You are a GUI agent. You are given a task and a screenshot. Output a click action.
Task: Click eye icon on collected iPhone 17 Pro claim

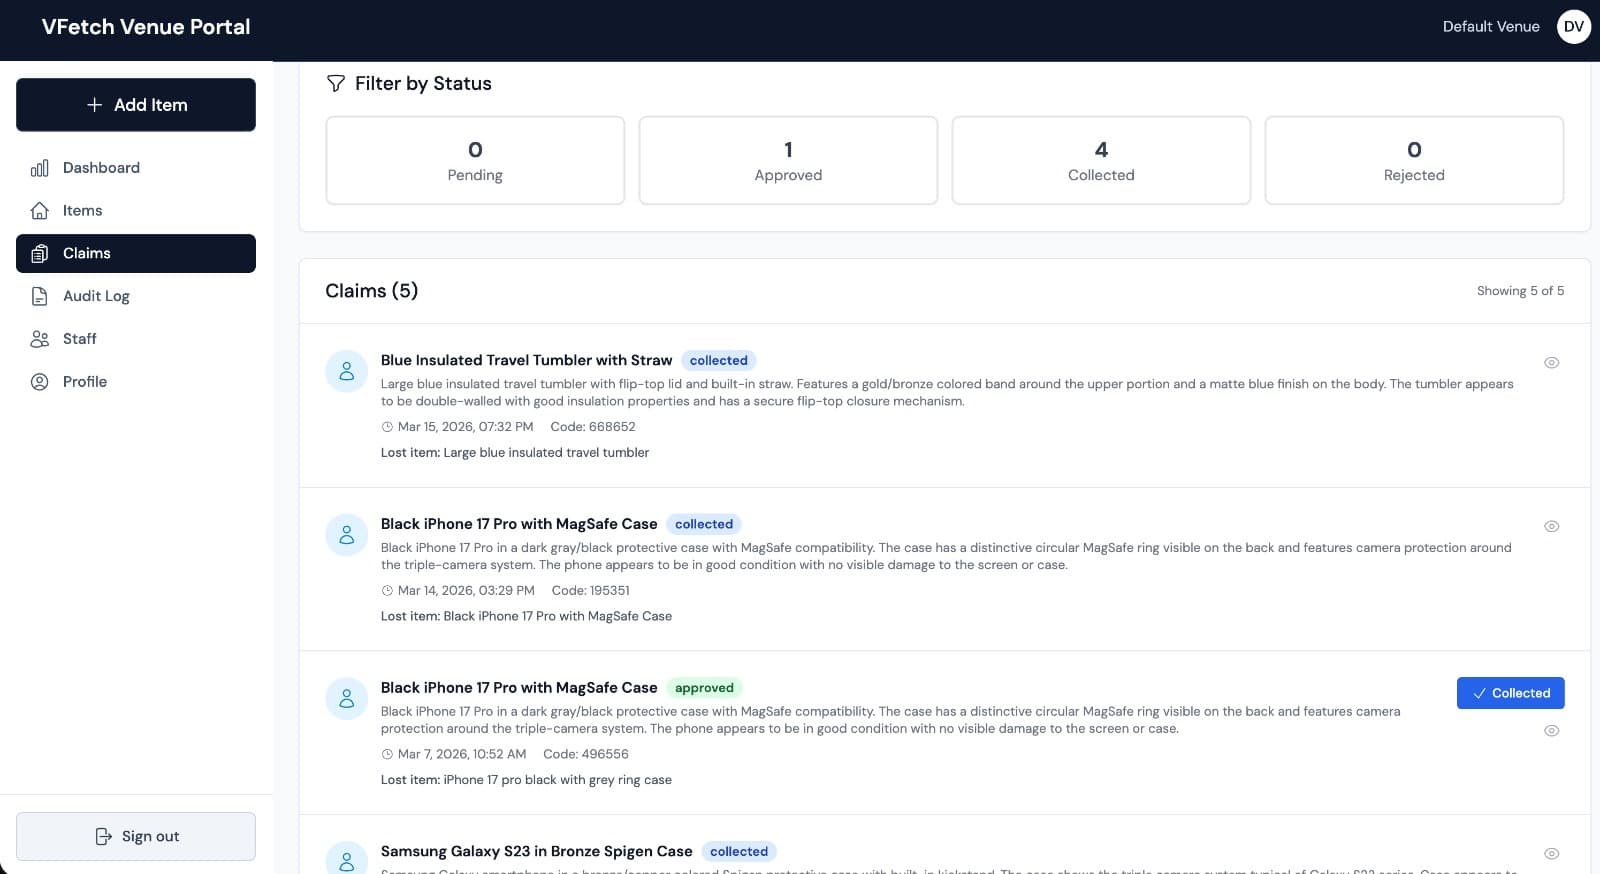click(1551, 527)
